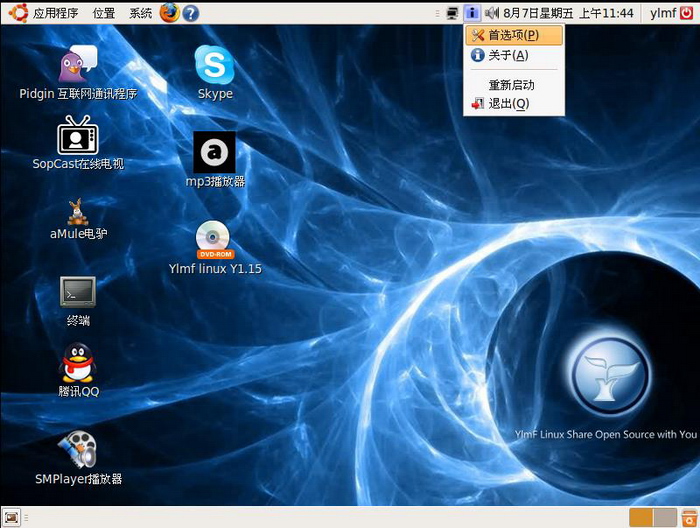Select the mp3 player desktop icon
Image resolution: width=700 pixels, height=528 pixels.
(214, 152)
